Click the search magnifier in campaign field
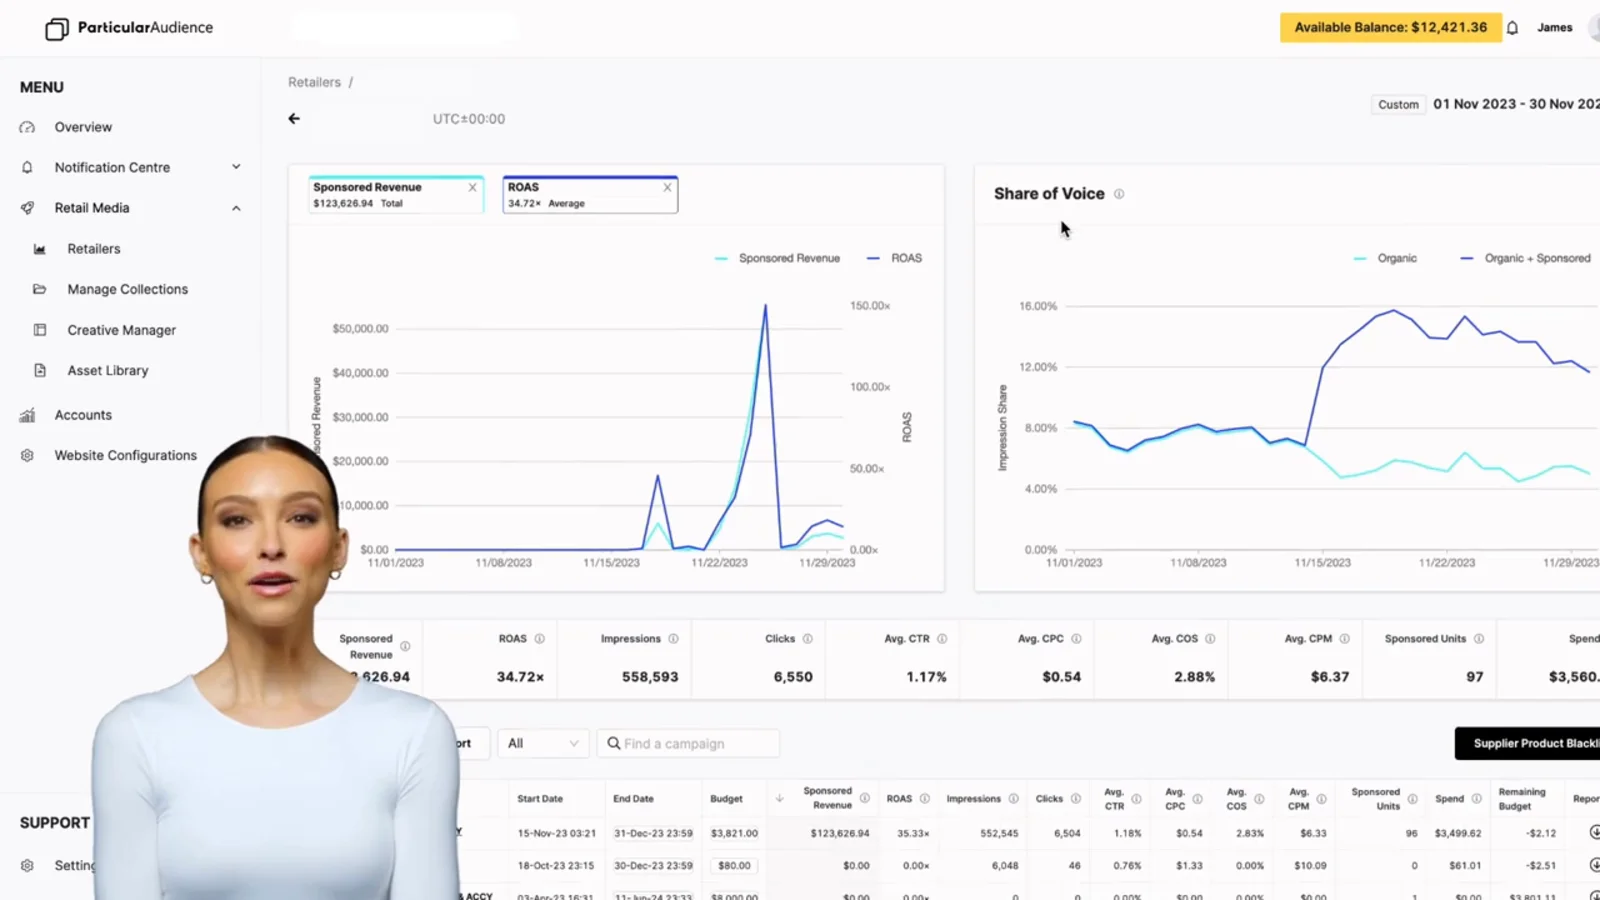This screenshot has height=900, width=1600. pyautogui.click(x=614, y=743)
